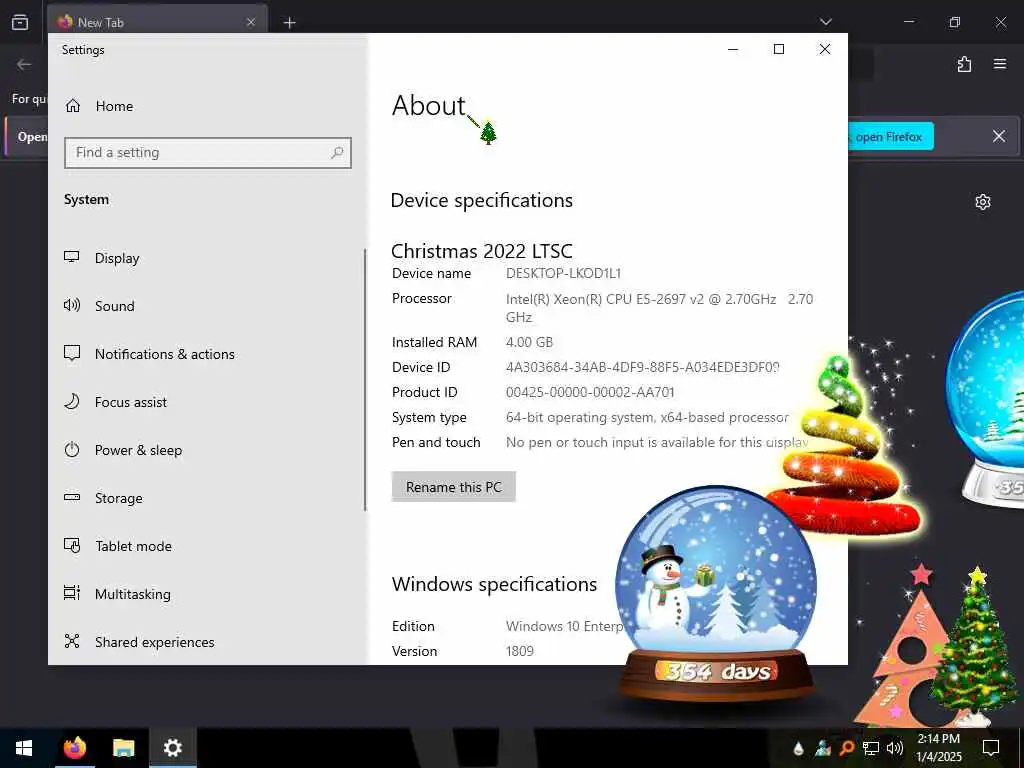Image resolution: width=1024 pixels, height=768 pixels.
Task: Open the network tray icon
Action: (871, 748)
